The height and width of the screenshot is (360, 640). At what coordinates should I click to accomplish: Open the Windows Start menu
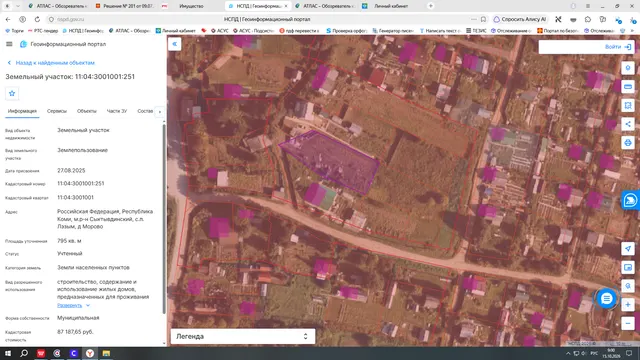tap(8, 353)
